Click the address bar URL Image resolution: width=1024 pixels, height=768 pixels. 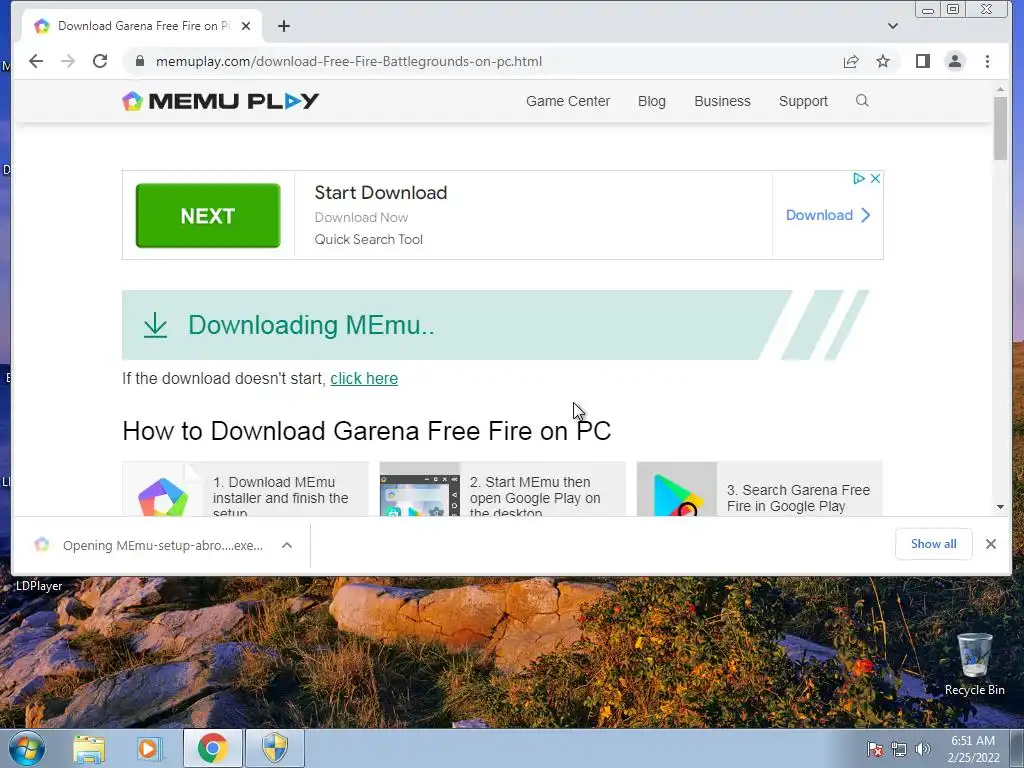349,61
